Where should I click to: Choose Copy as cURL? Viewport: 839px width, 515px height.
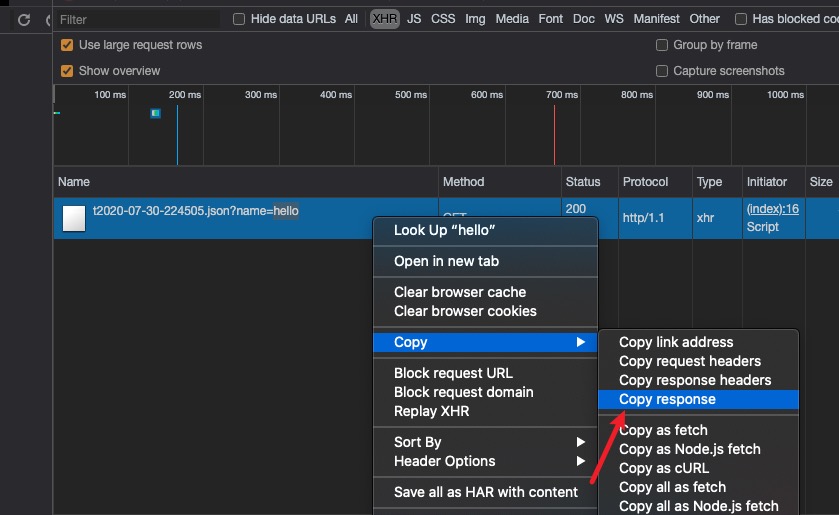point(698,468)
